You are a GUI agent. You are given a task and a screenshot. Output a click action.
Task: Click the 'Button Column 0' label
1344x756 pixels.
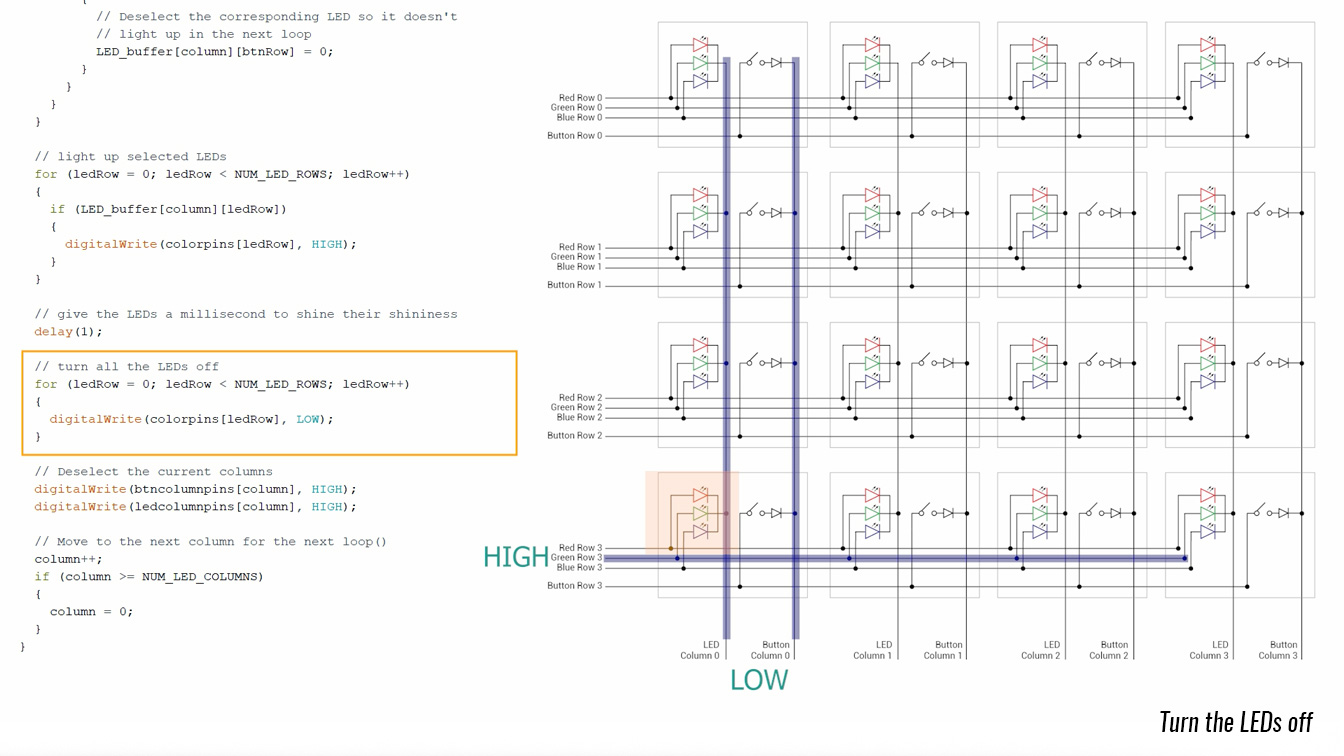point(771,650)
